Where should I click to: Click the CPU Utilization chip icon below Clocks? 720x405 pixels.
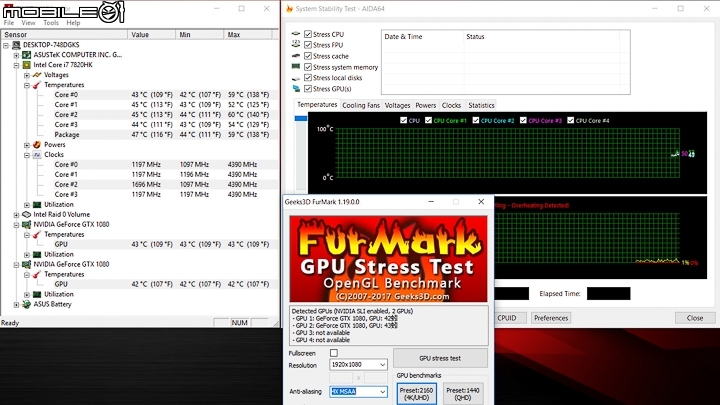(37, 204)
